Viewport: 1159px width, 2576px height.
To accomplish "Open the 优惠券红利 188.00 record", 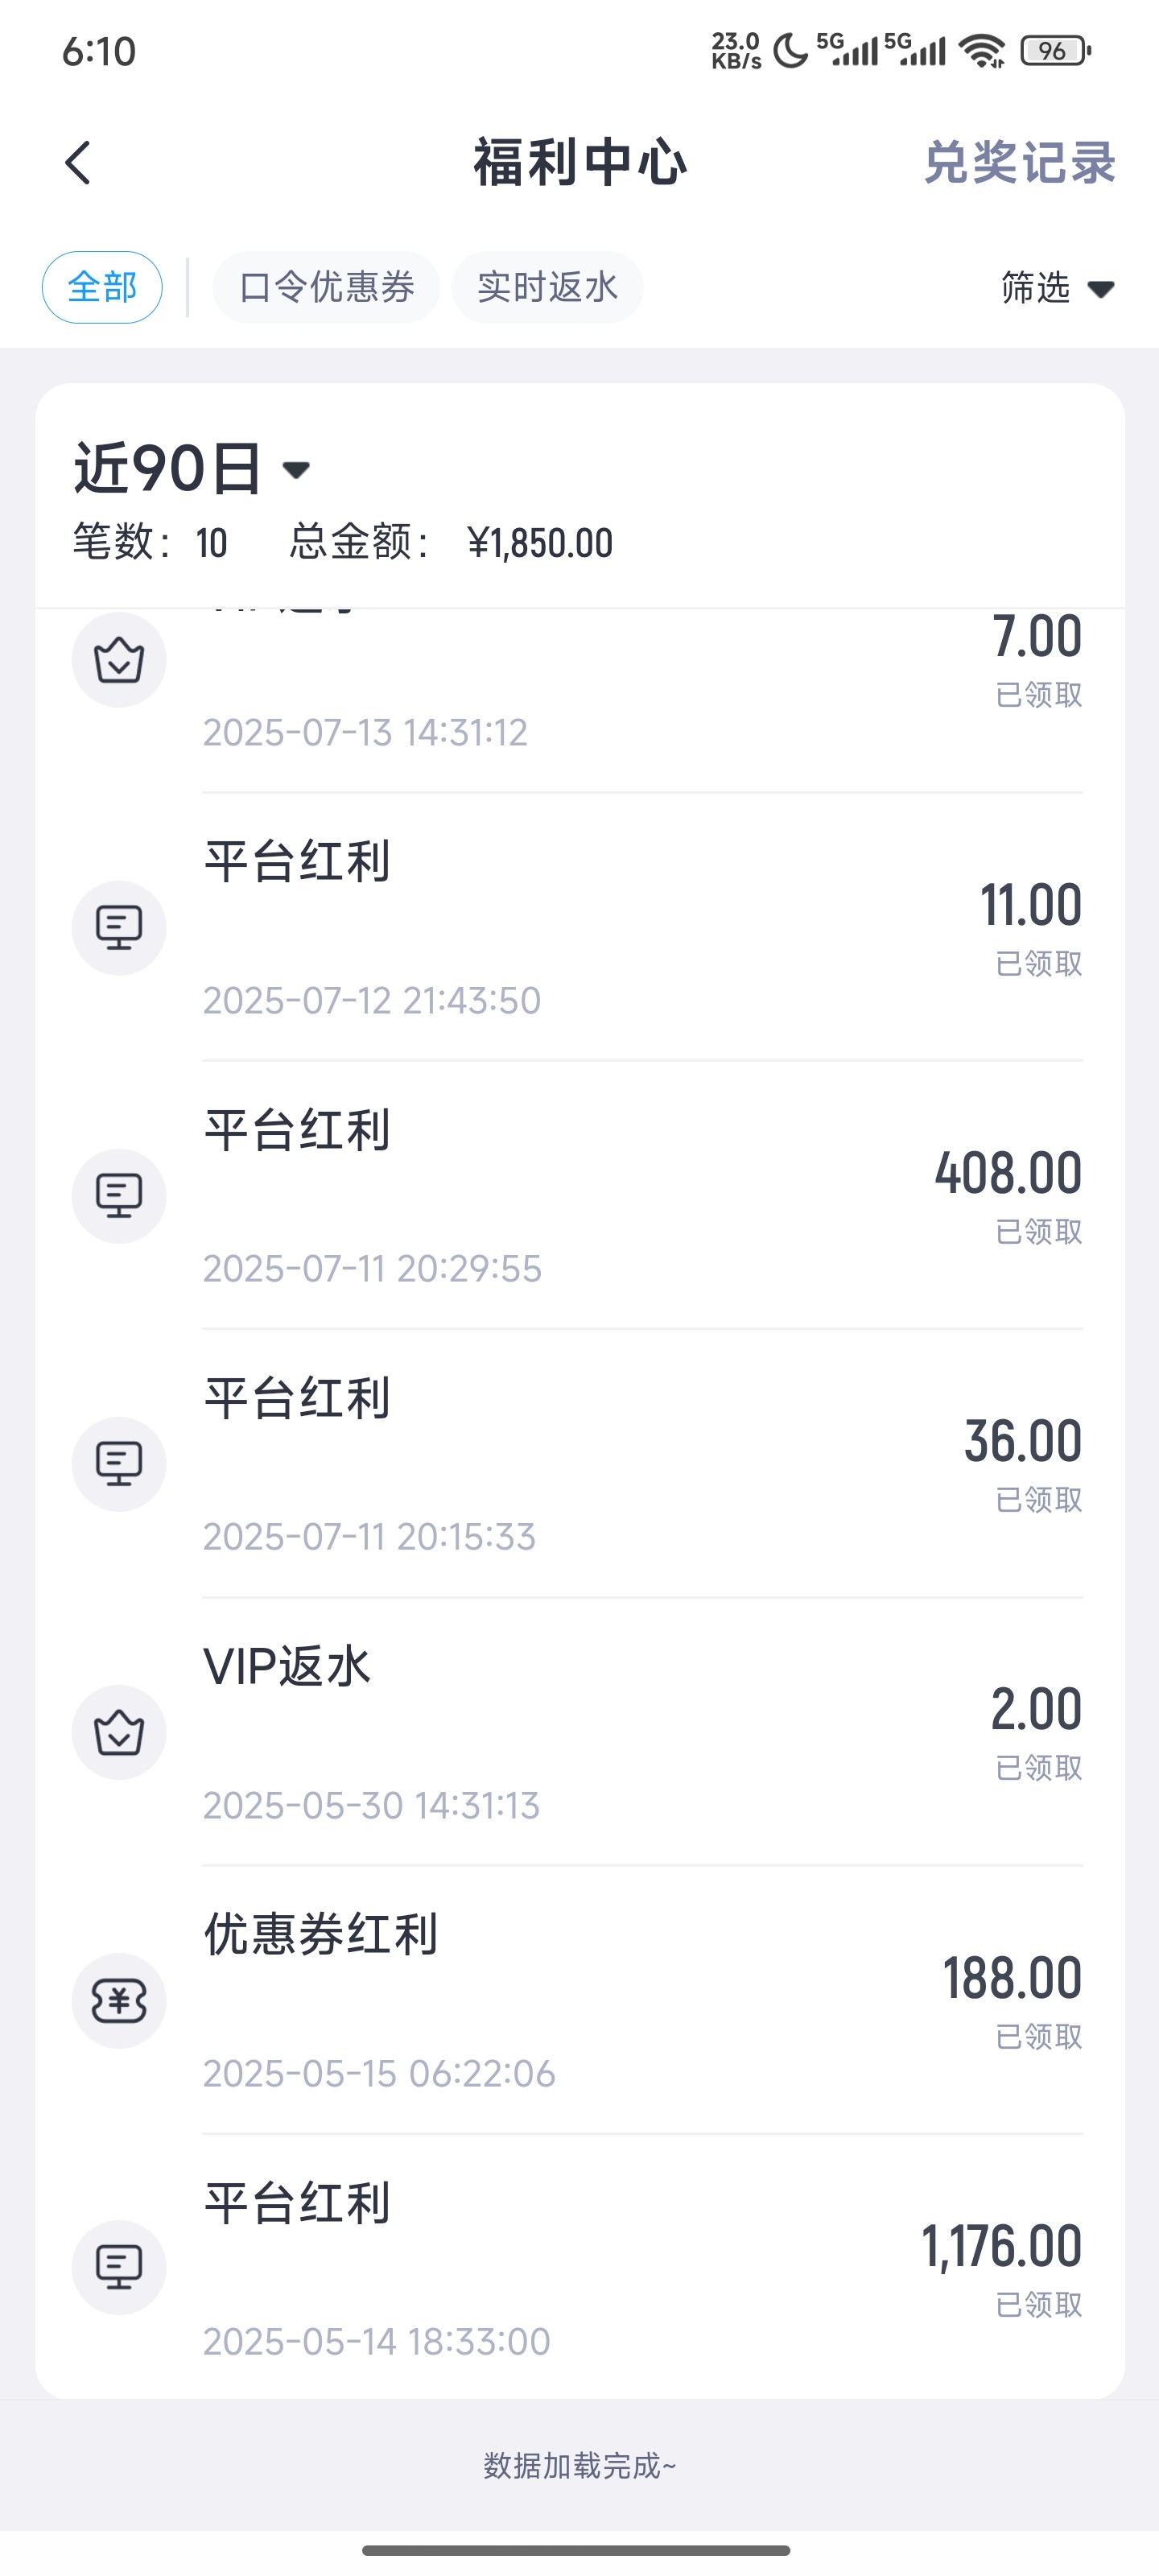I will [640, 2000].
